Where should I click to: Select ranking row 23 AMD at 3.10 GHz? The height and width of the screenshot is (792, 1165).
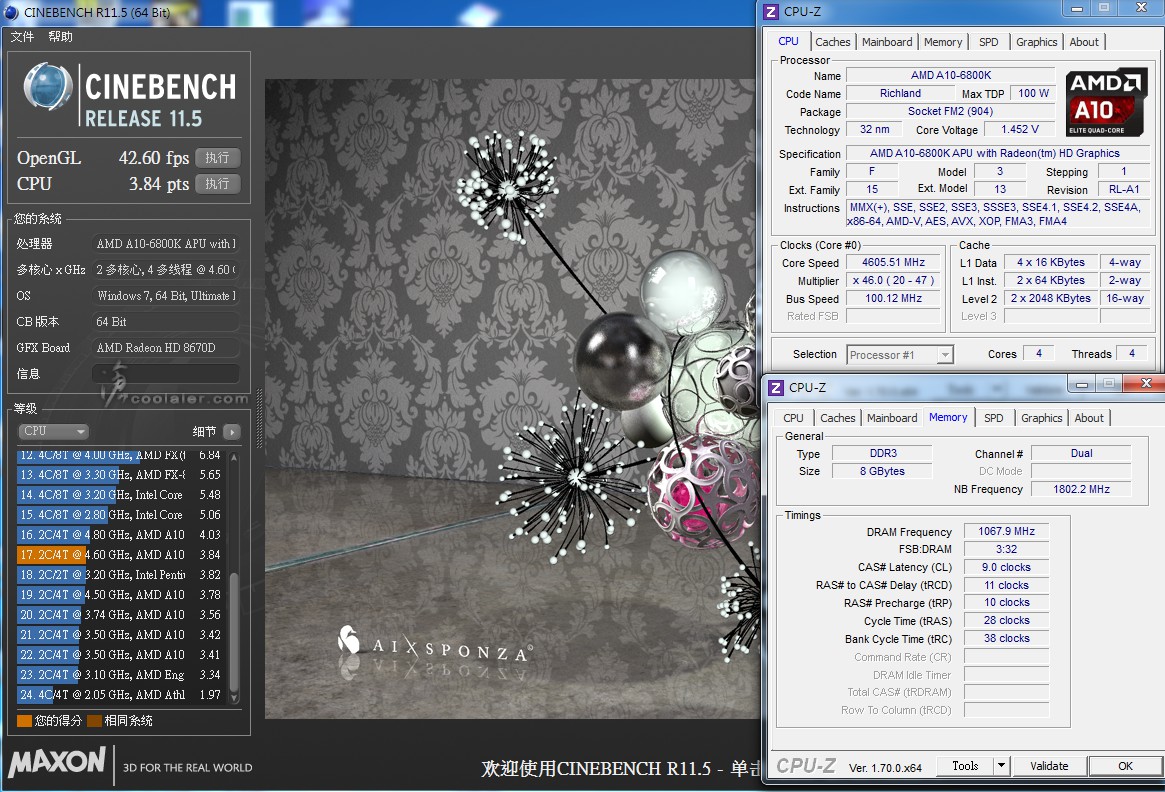120,675
